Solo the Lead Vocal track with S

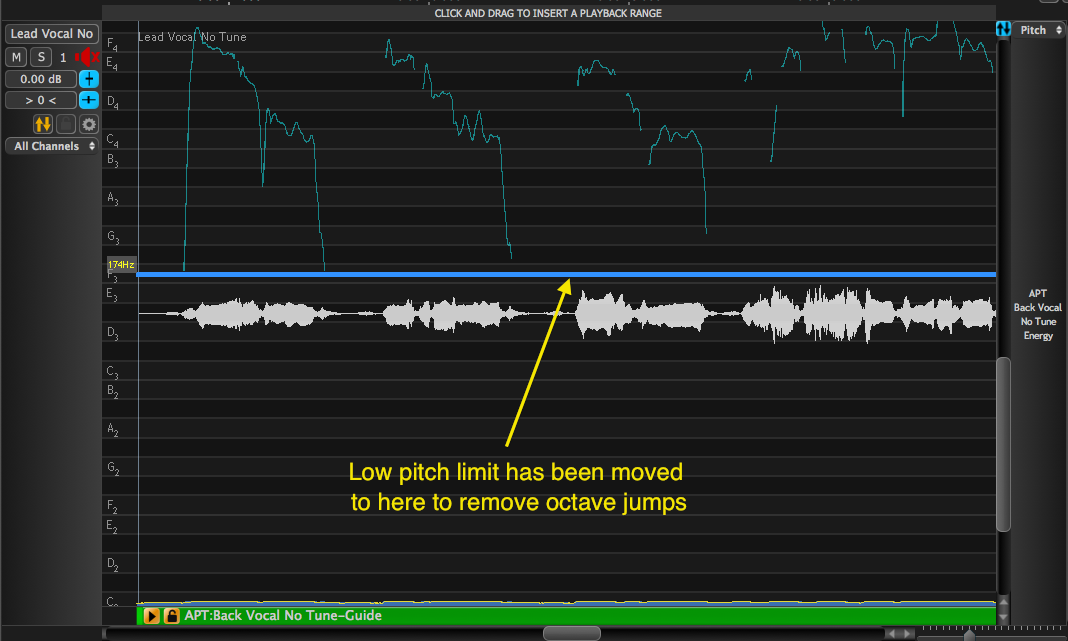click(x=40, y=57)
